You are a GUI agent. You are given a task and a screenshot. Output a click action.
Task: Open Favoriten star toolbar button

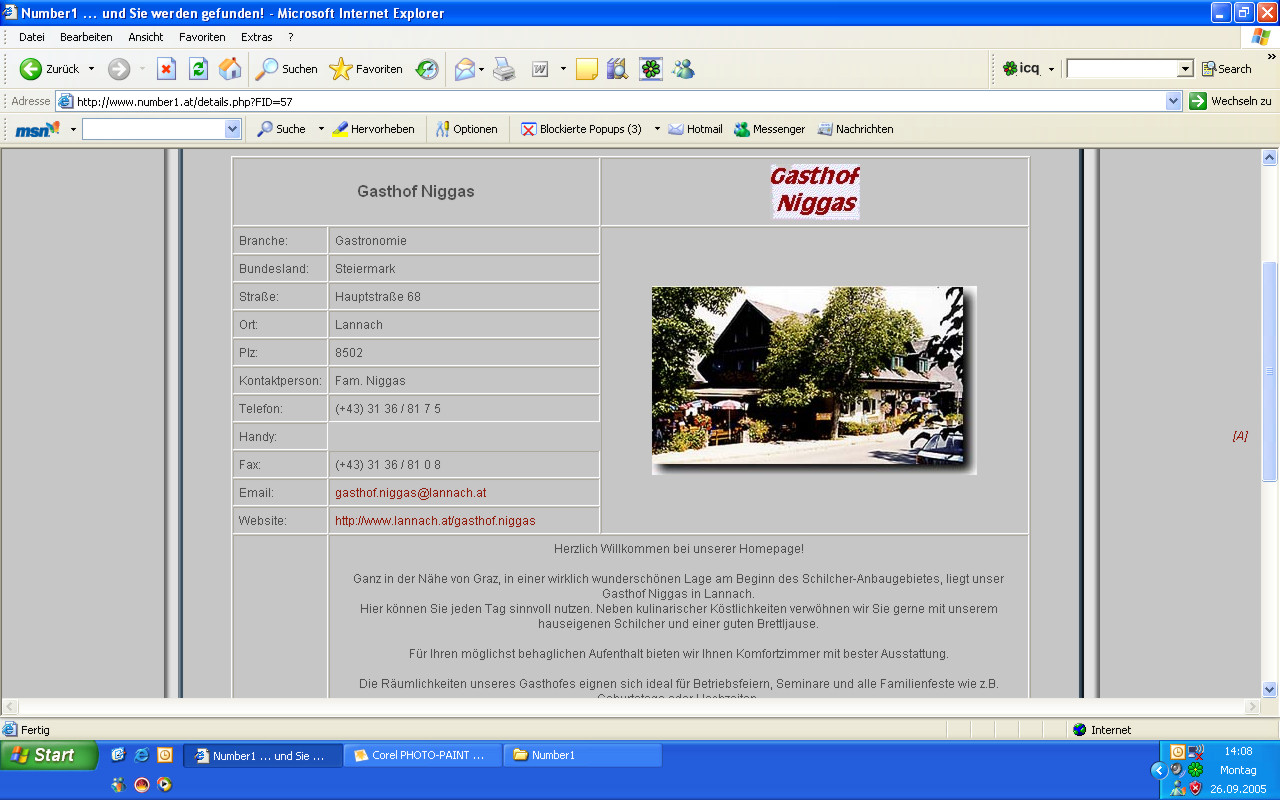(x=366, y=69)
